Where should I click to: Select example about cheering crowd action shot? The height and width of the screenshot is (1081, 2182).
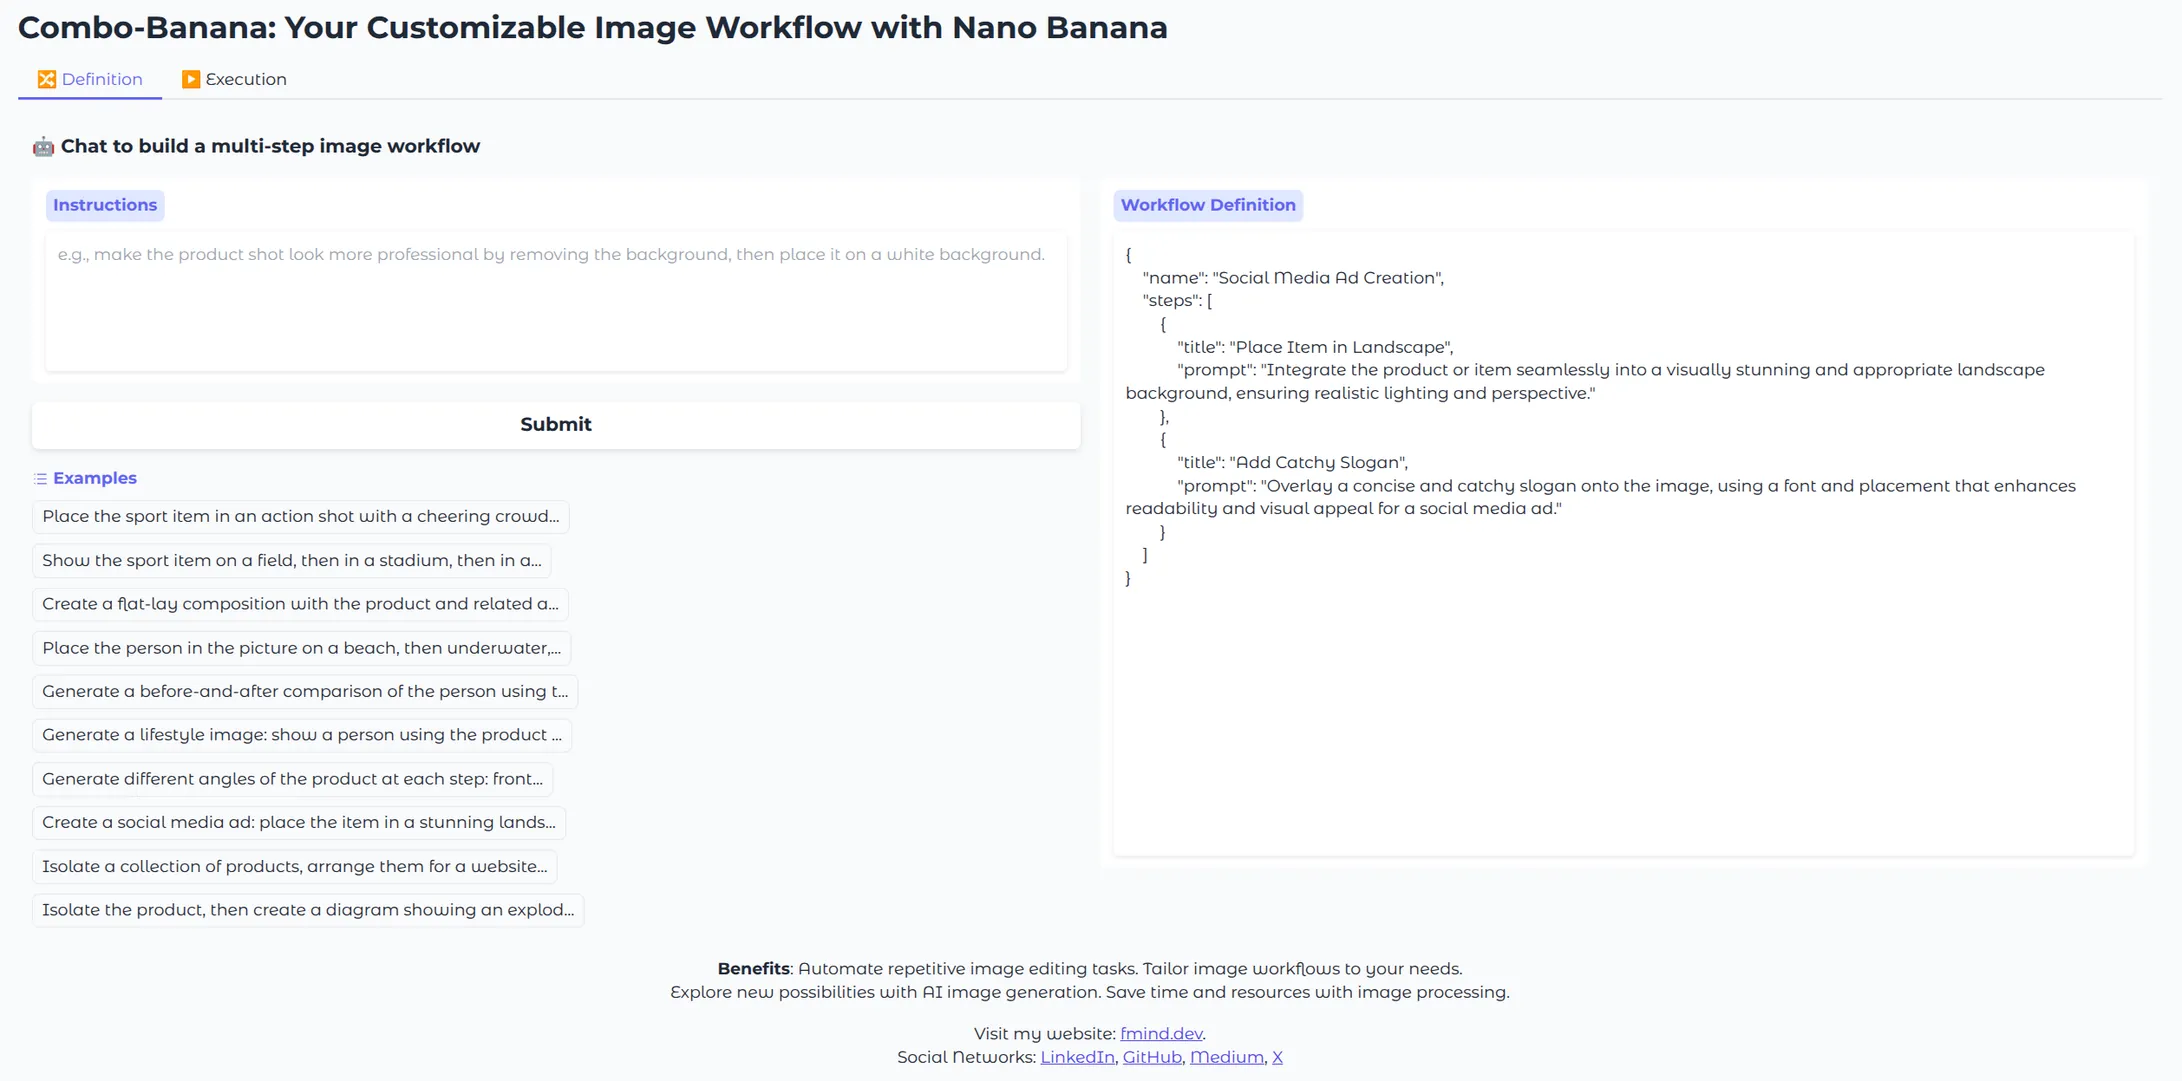click(x=301, y=516)
